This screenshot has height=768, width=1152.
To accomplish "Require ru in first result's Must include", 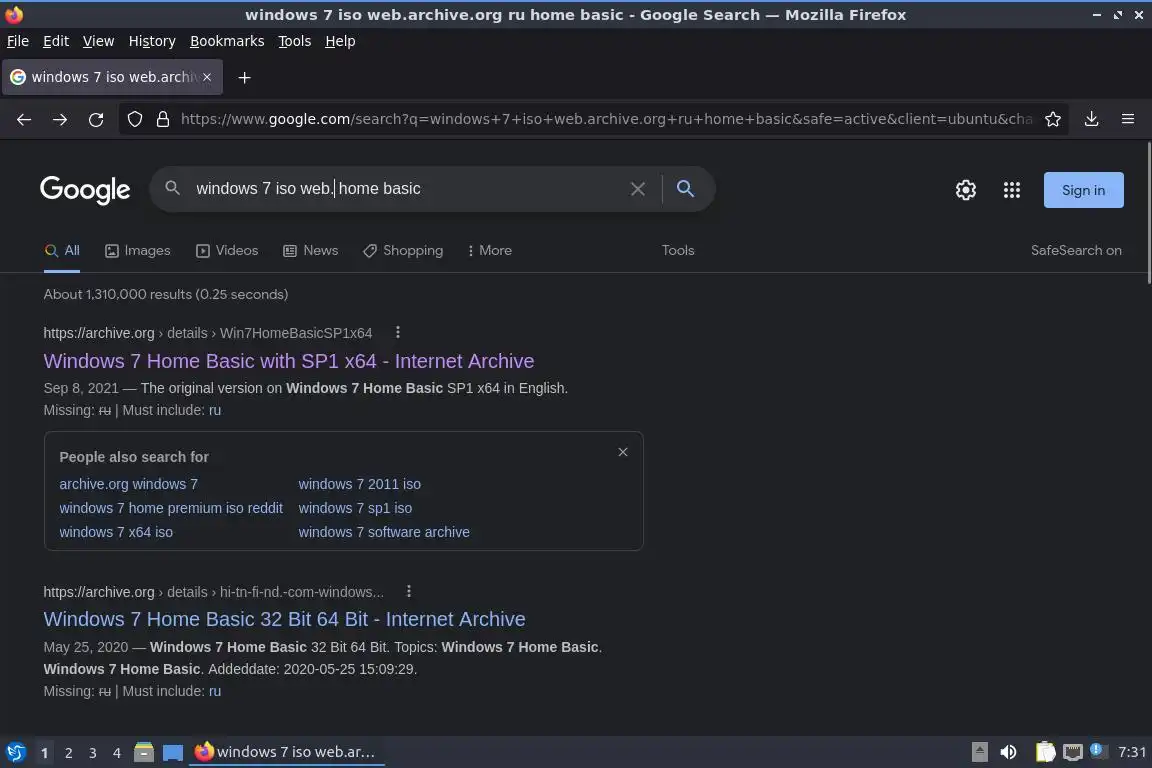I will coord(215,410).
